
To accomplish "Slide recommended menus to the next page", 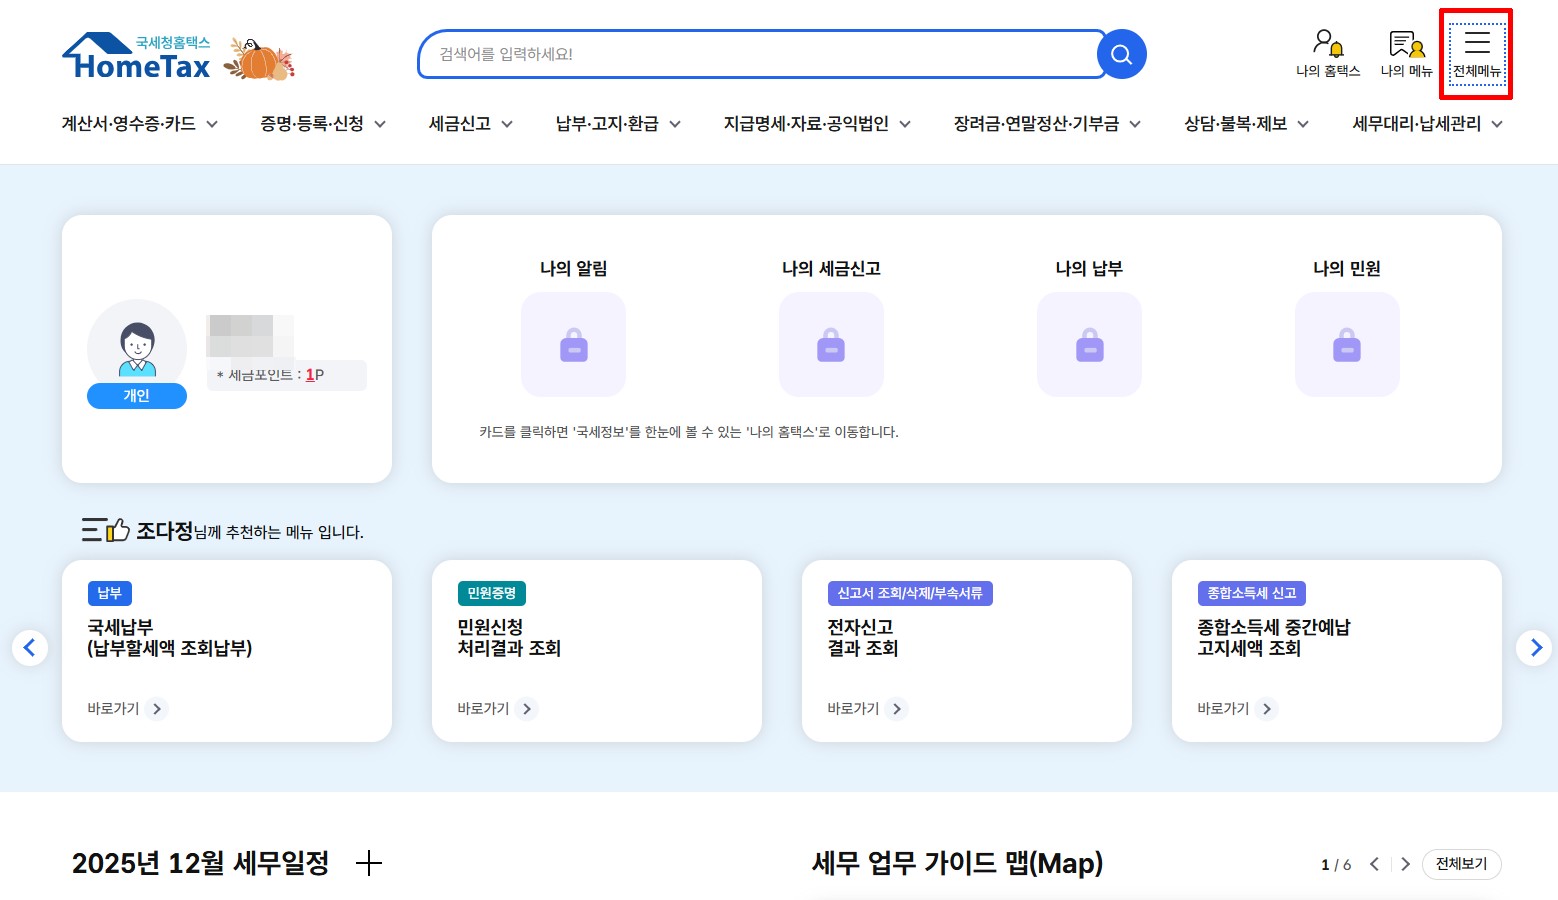I will coord(1534,648).
